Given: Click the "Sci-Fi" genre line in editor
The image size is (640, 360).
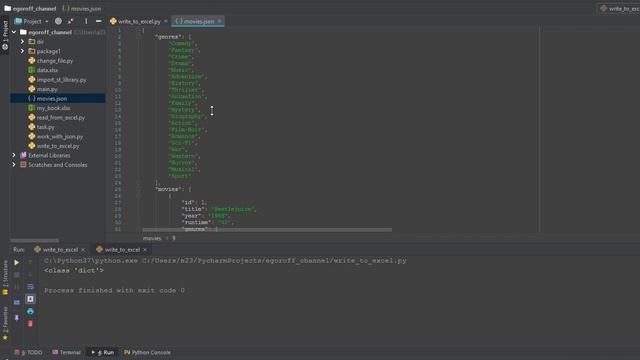Looking at the screenshot, I should pos(183,143).
